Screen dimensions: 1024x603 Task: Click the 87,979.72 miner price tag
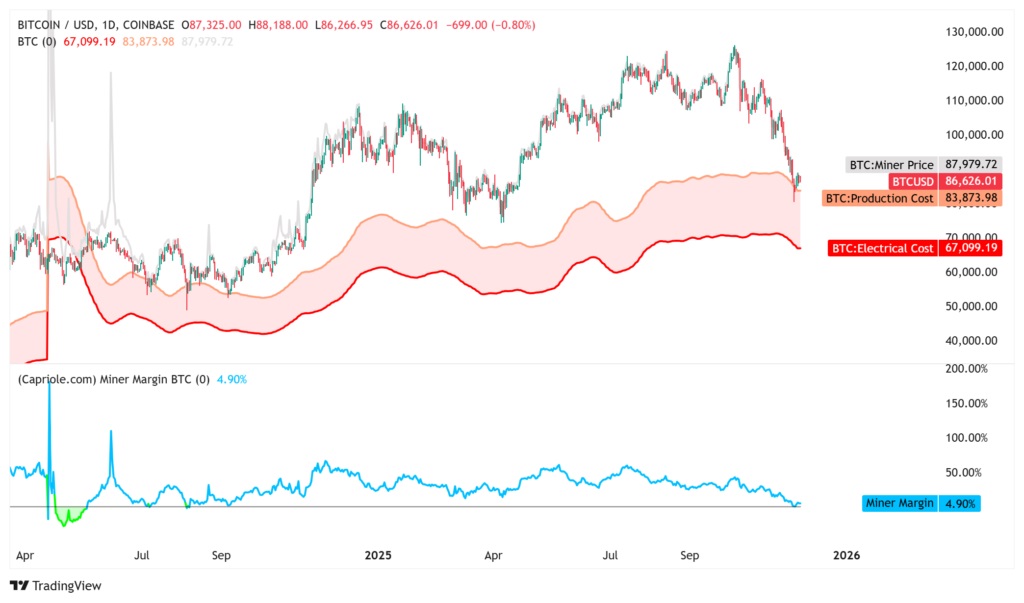pyautogui.click(x=971, y=165)
